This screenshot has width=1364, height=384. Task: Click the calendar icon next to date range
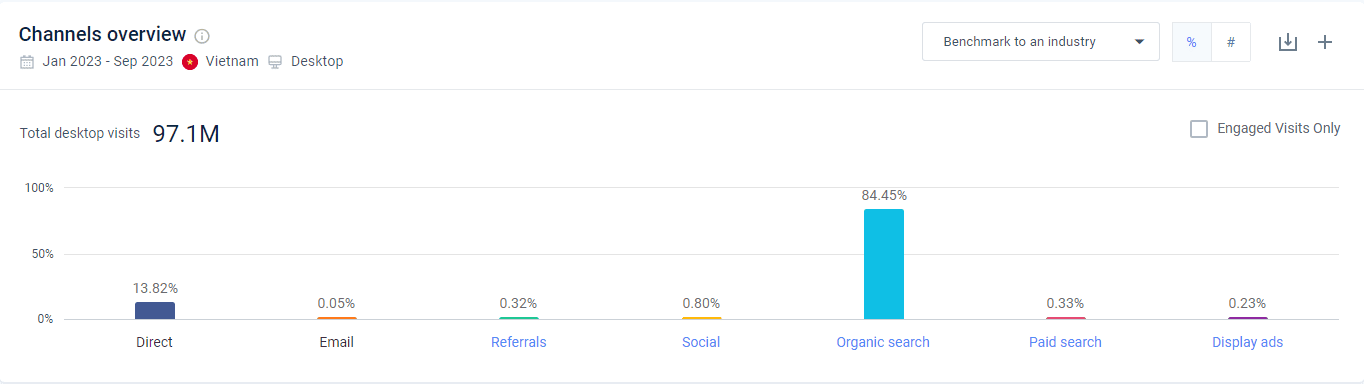[x=27, y=62]
